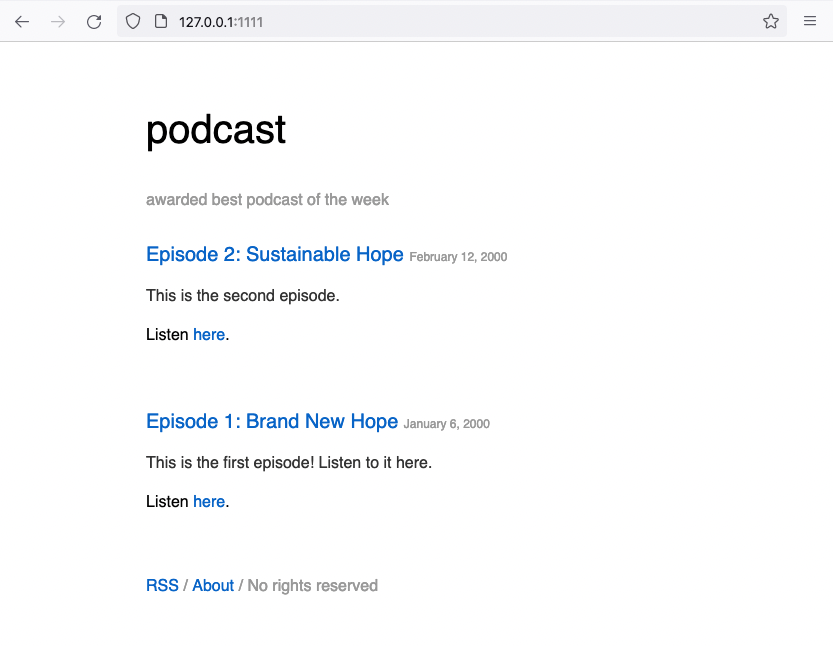Open the browser hamburger menu
Image resolution: width=833 pixels, height=646 pixels.
coord(810,21)
